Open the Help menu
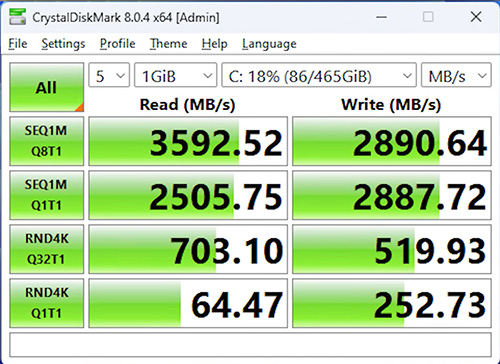Screen dimensions: 500x364 coord(215,44)
